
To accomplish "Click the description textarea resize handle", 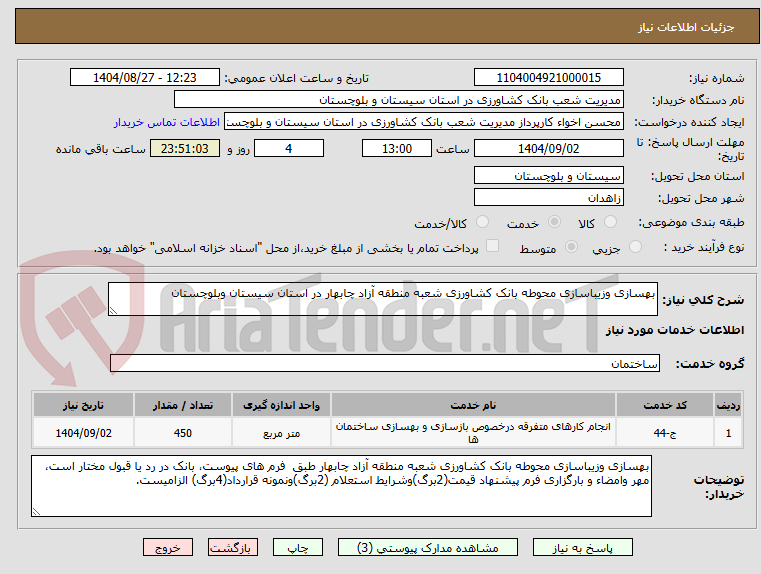I will click(x=113, y=311).
